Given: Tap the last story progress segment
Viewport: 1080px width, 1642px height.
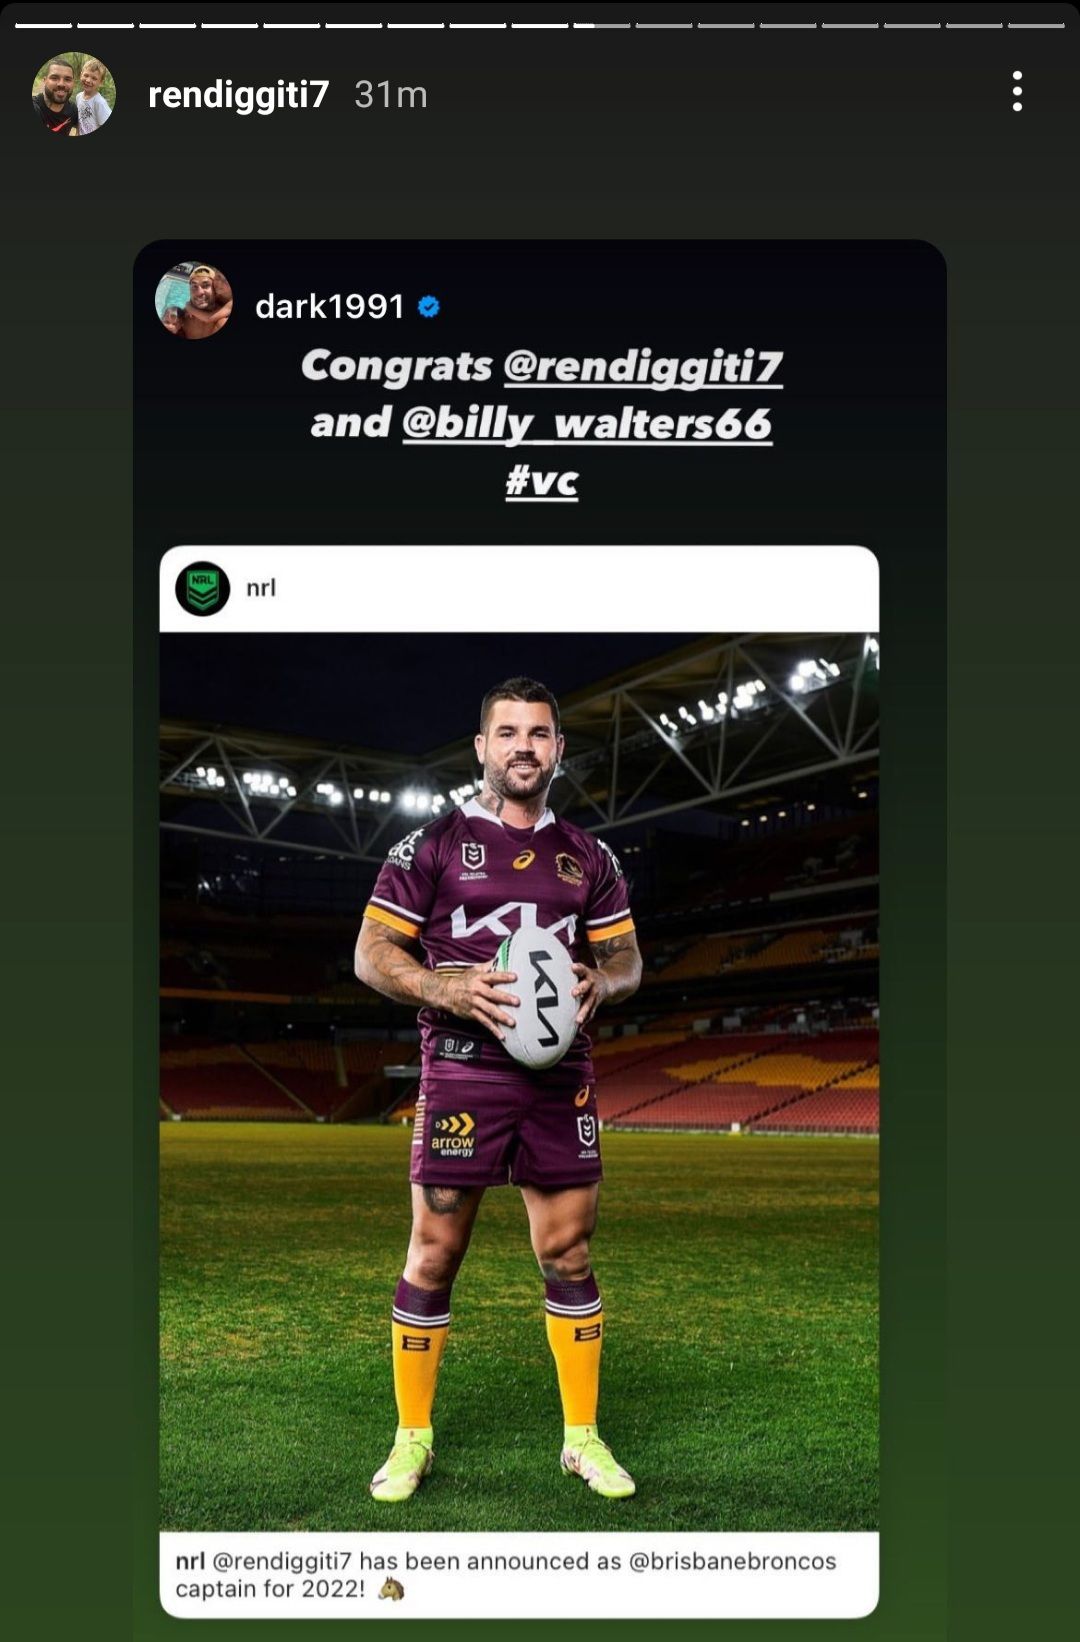Looking at the screenshot, I should pyautogui.click(x=1036, y=25).
